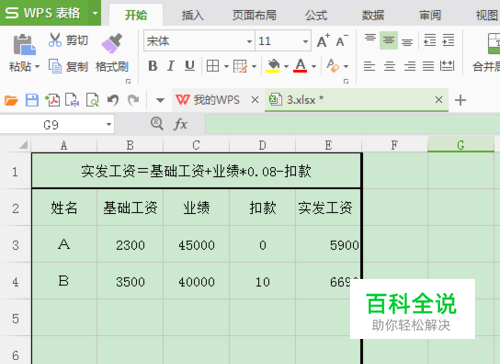Click the Cut (剪切) scissors button
This screenshot has width=500, height=364.
click(x=68, y=40)
